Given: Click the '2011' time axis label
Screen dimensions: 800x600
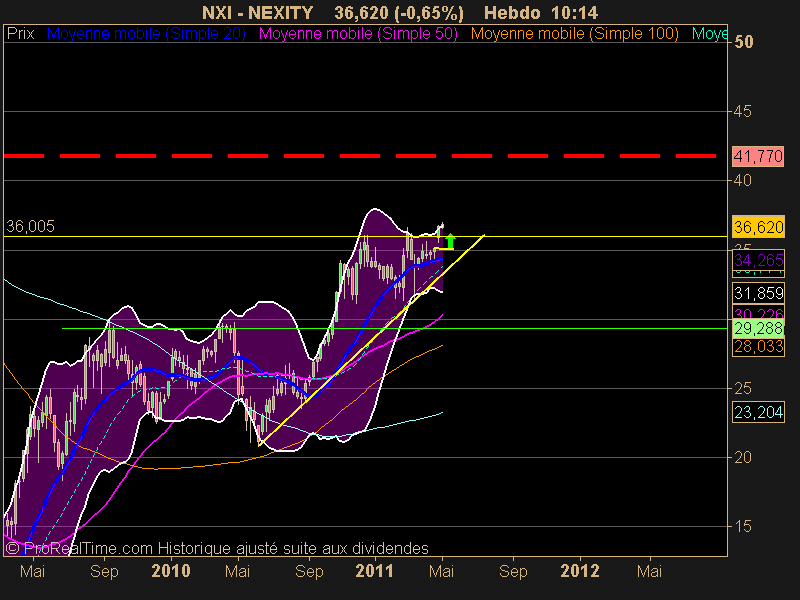Looking at the screenshot, I should tap(374, 571).
